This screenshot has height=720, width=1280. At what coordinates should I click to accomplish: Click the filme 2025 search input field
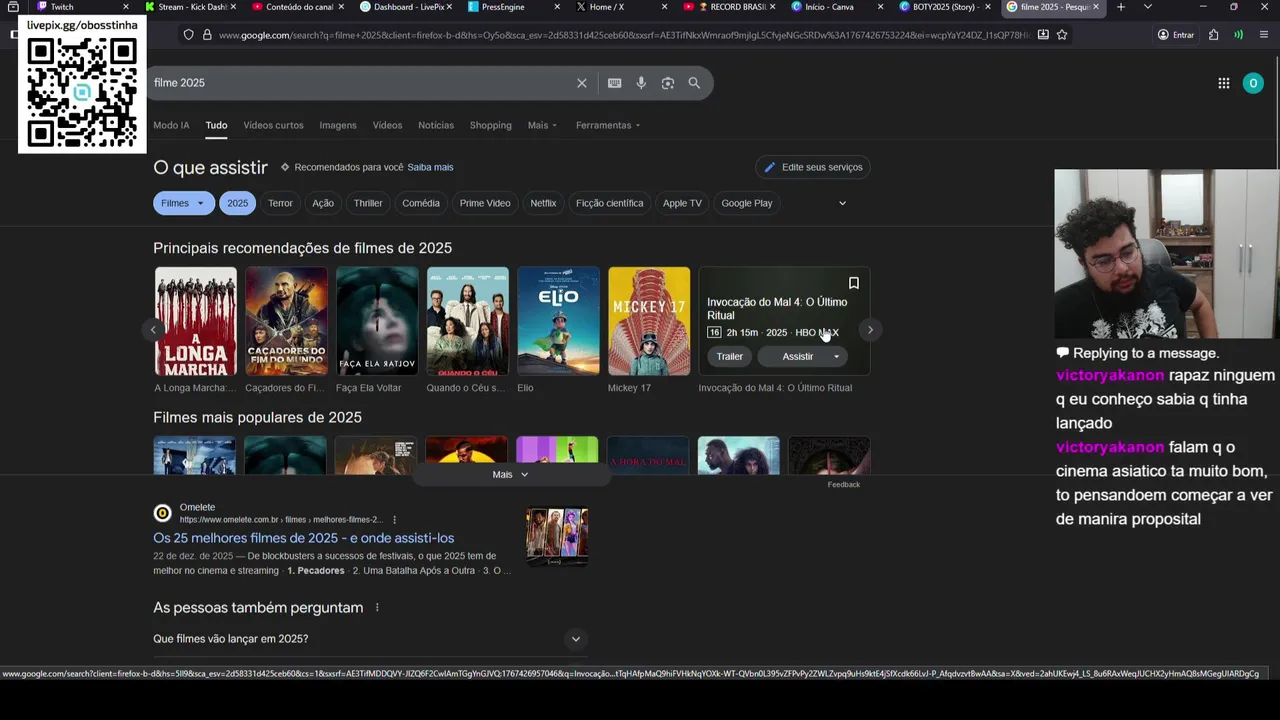(x=360, y=83)
